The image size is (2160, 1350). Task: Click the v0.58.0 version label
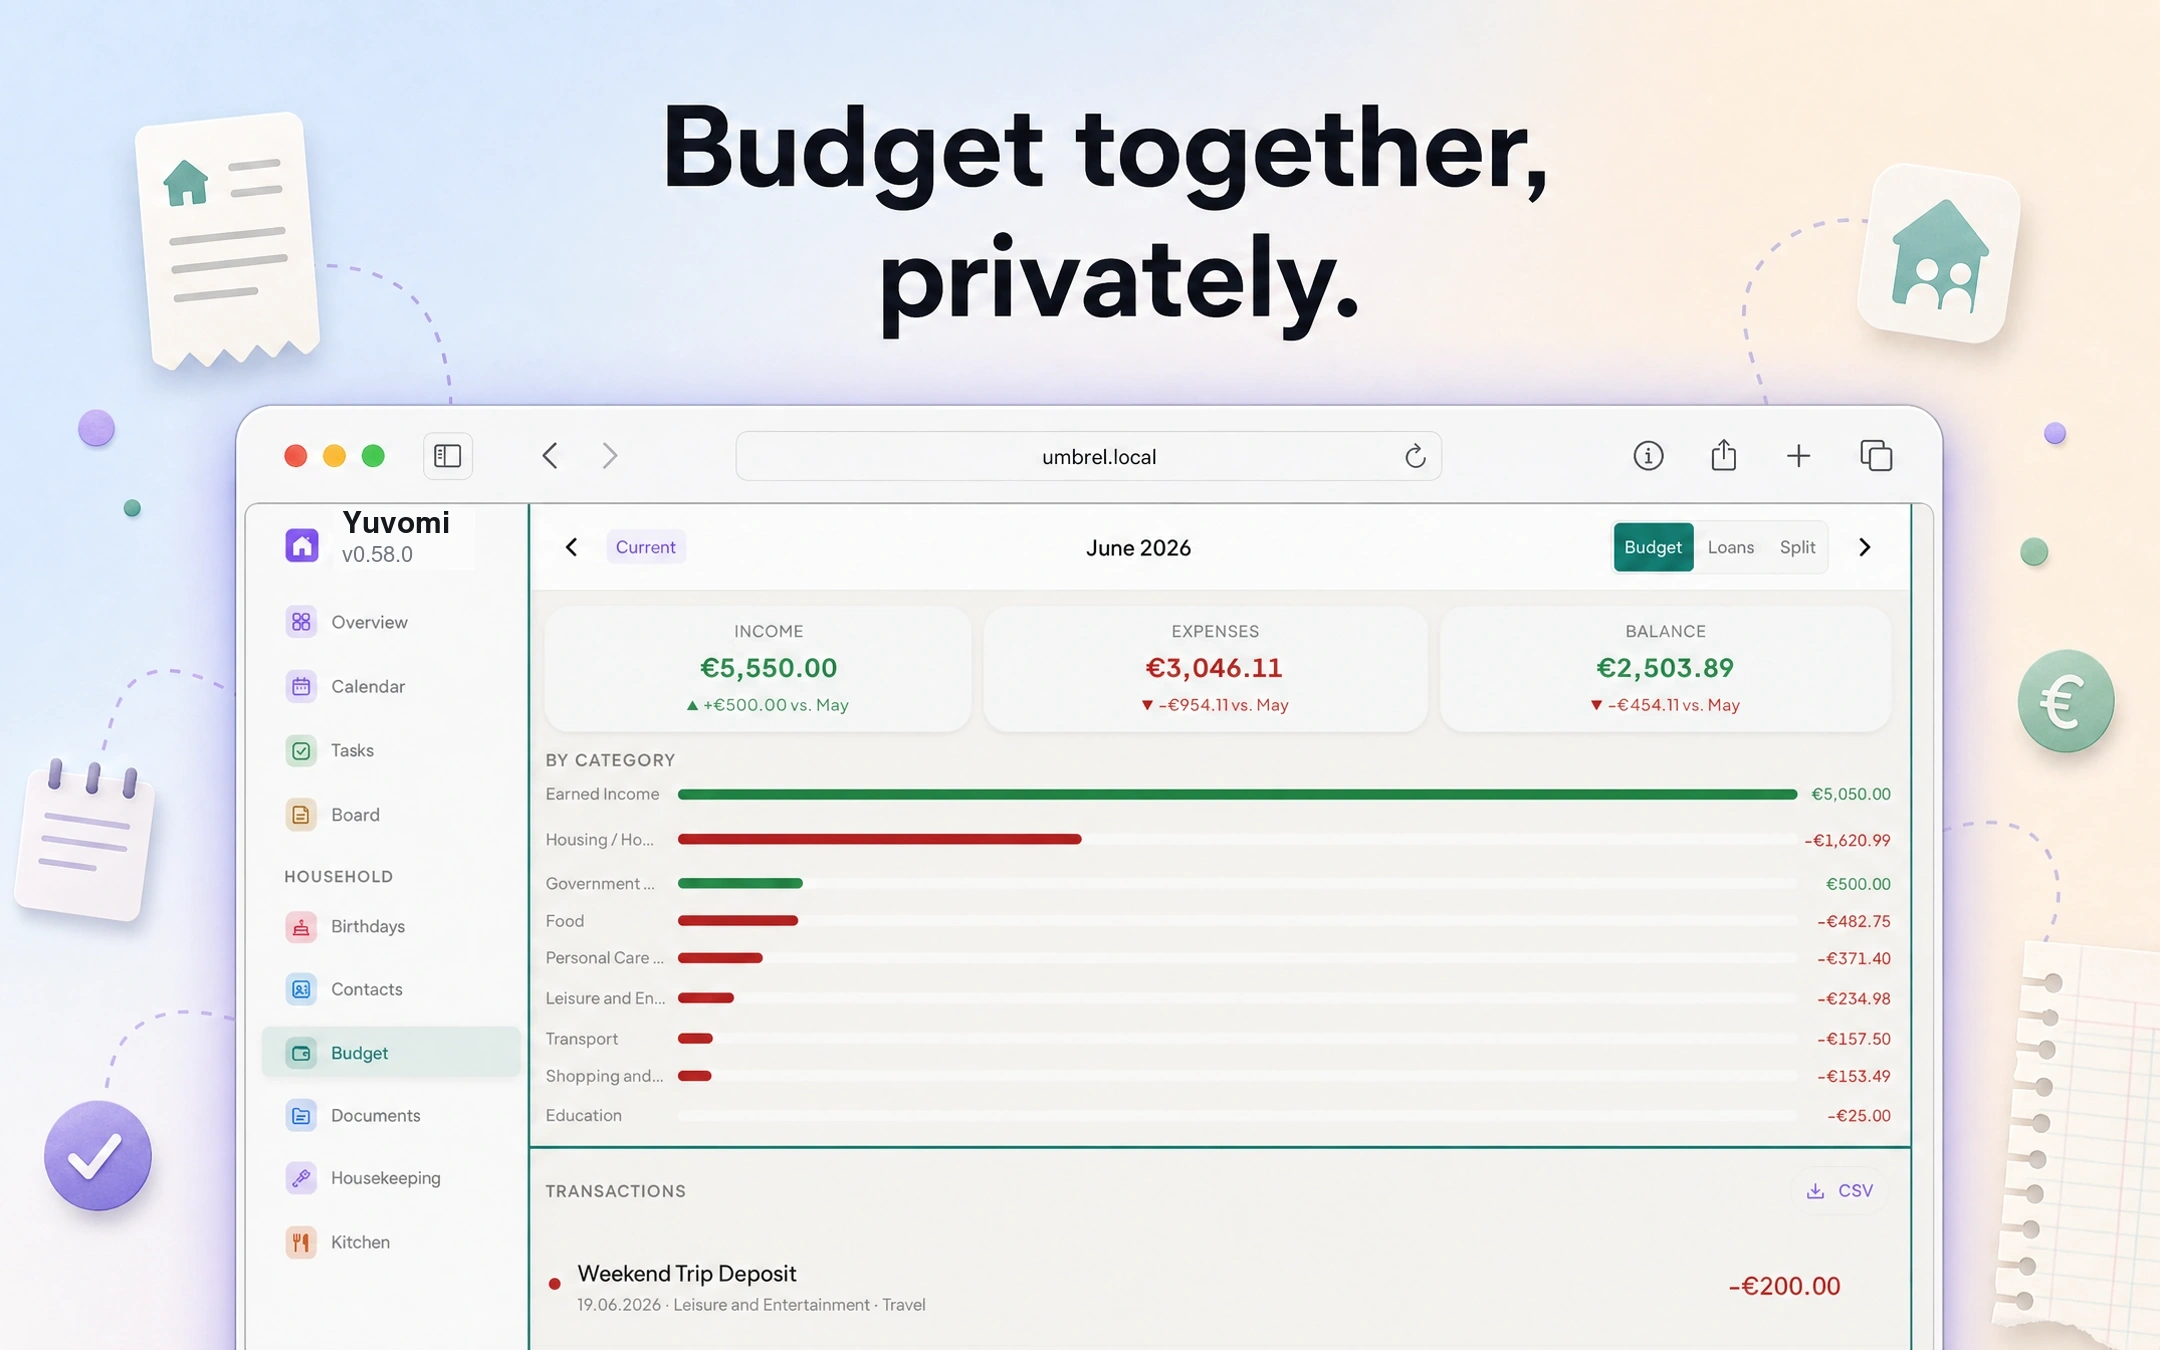pos(377,554)
